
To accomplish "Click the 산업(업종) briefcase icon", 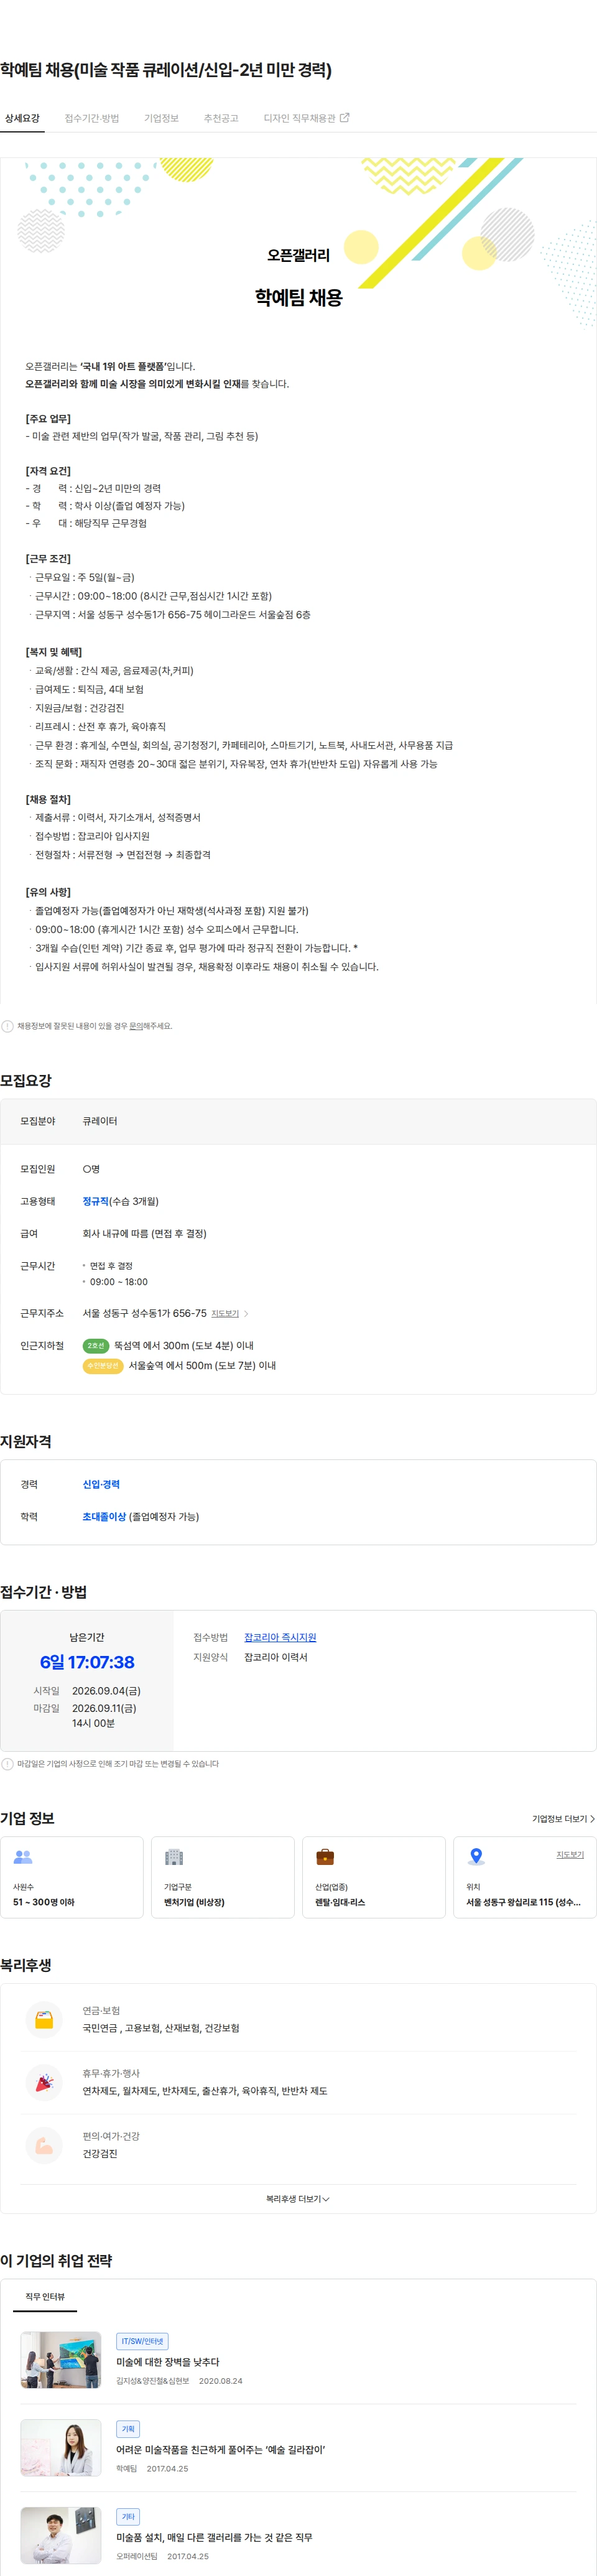I will coord(325,1857).
